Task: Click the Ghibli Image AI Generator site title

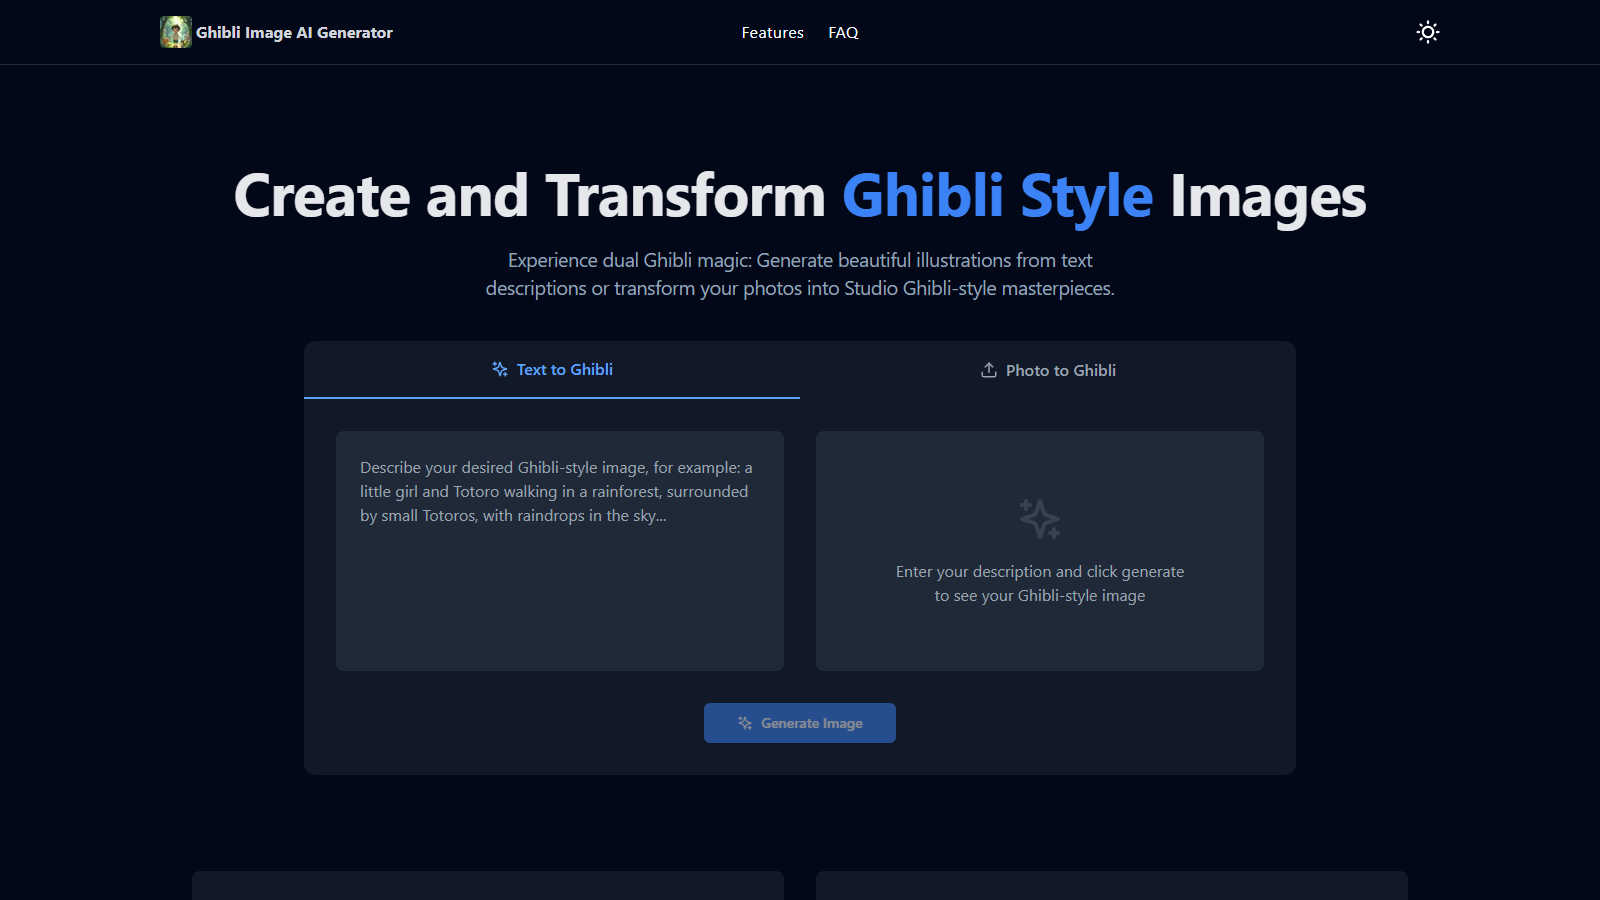Action: pos(294,33)
